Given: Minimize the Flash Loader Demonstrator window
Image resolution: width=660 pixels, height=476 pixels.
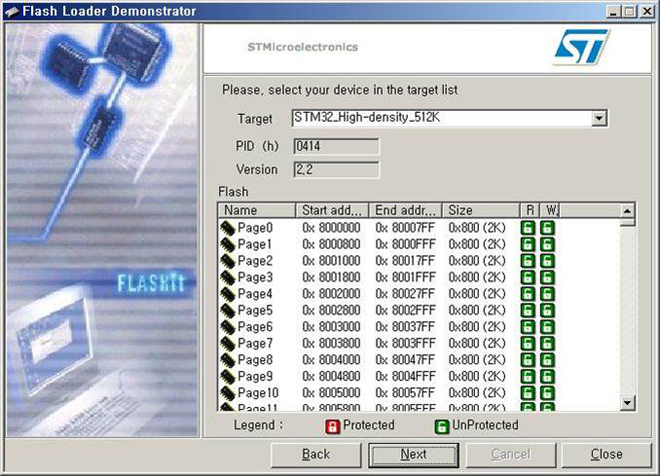Looking at the screenshot, I should 614,11.
